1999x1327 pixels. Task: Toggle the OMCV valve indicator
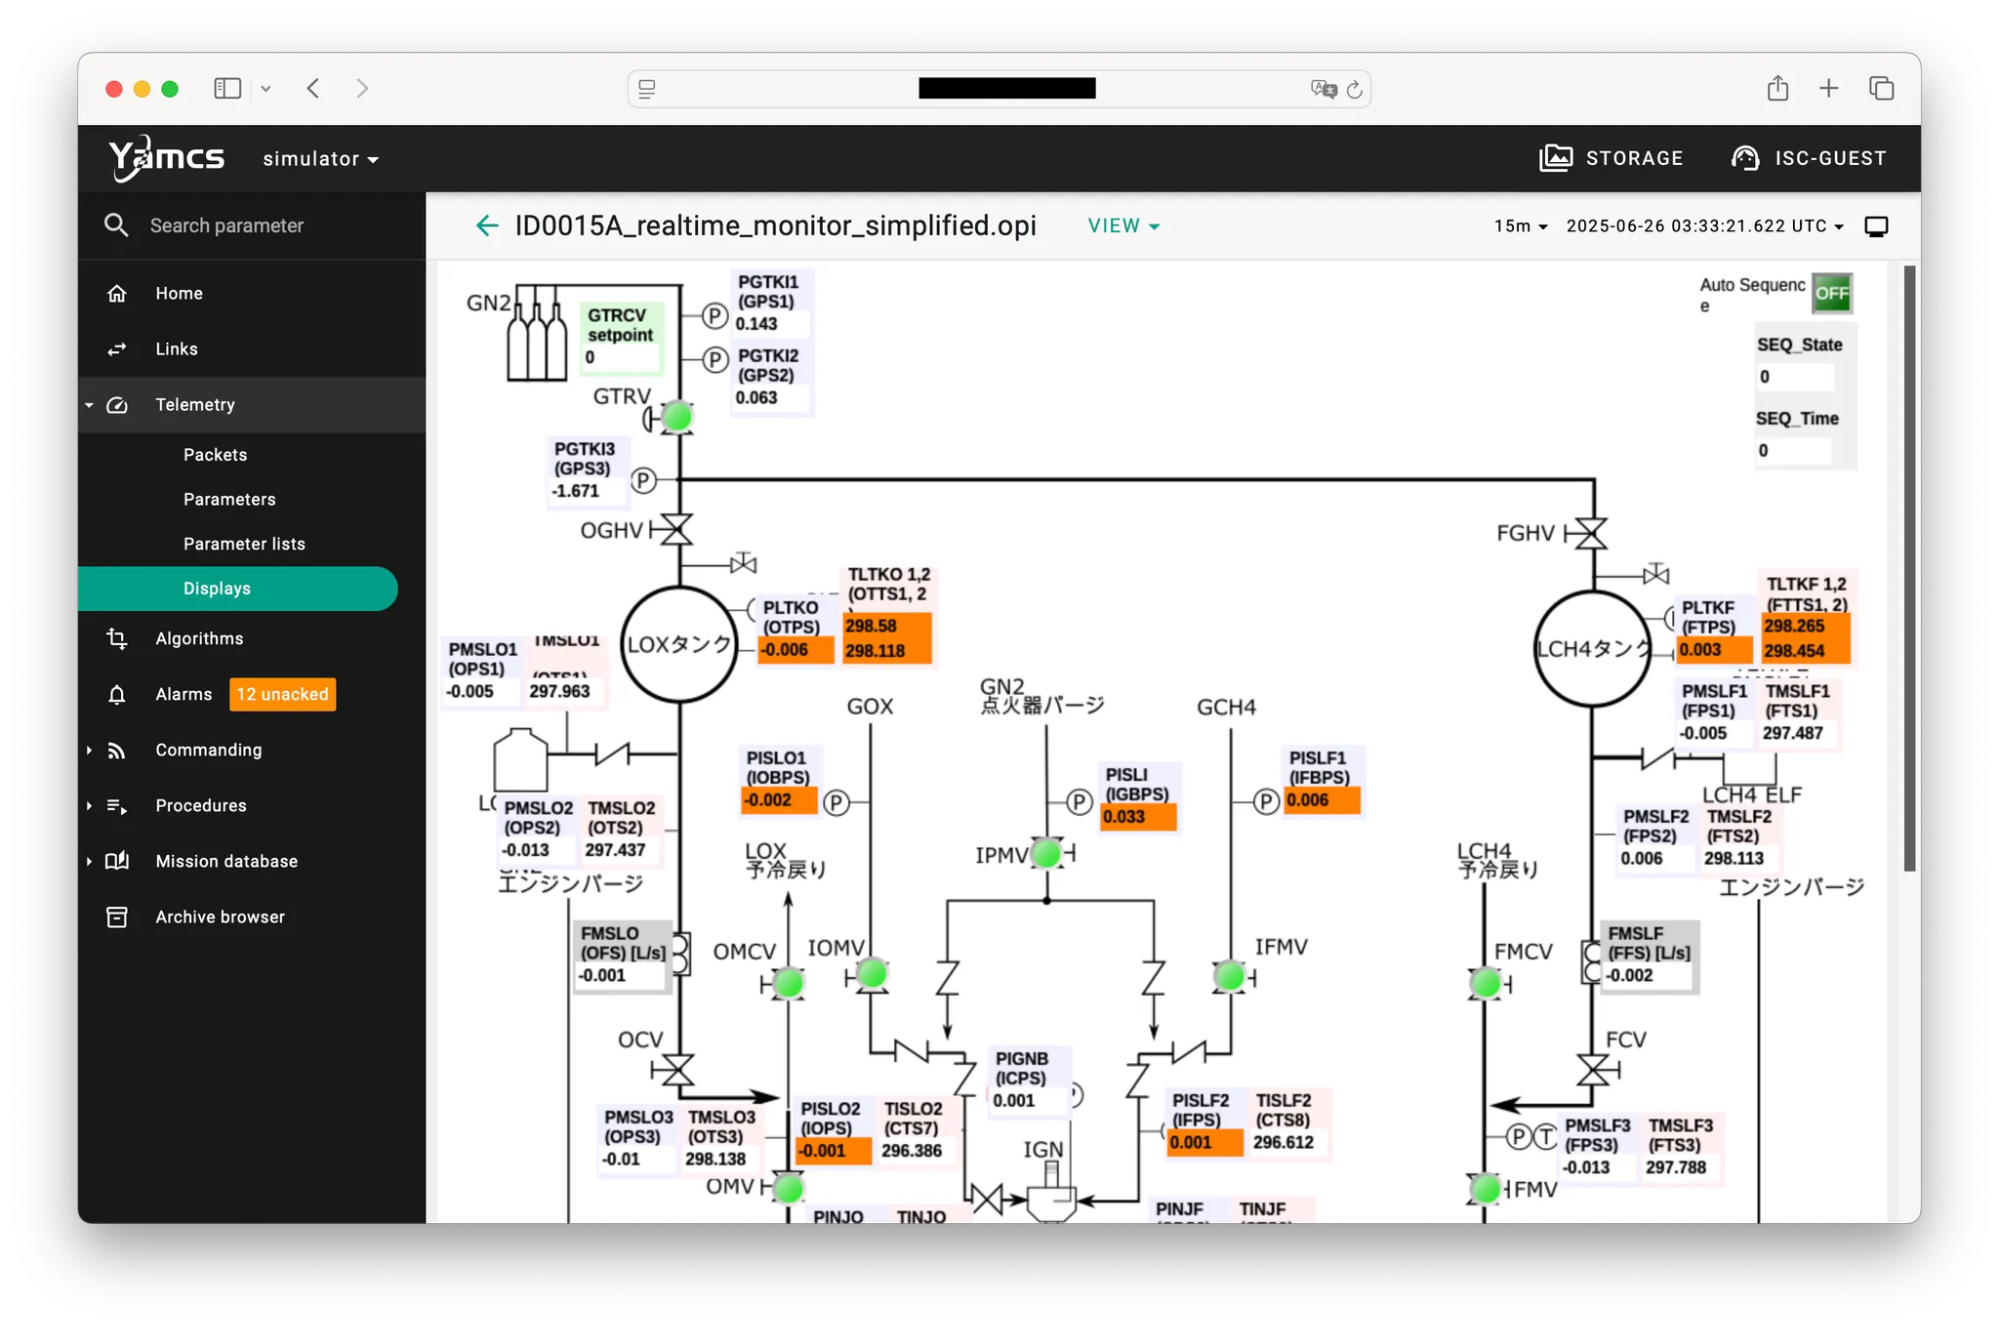pyautogui.click(x=788, y=984)
